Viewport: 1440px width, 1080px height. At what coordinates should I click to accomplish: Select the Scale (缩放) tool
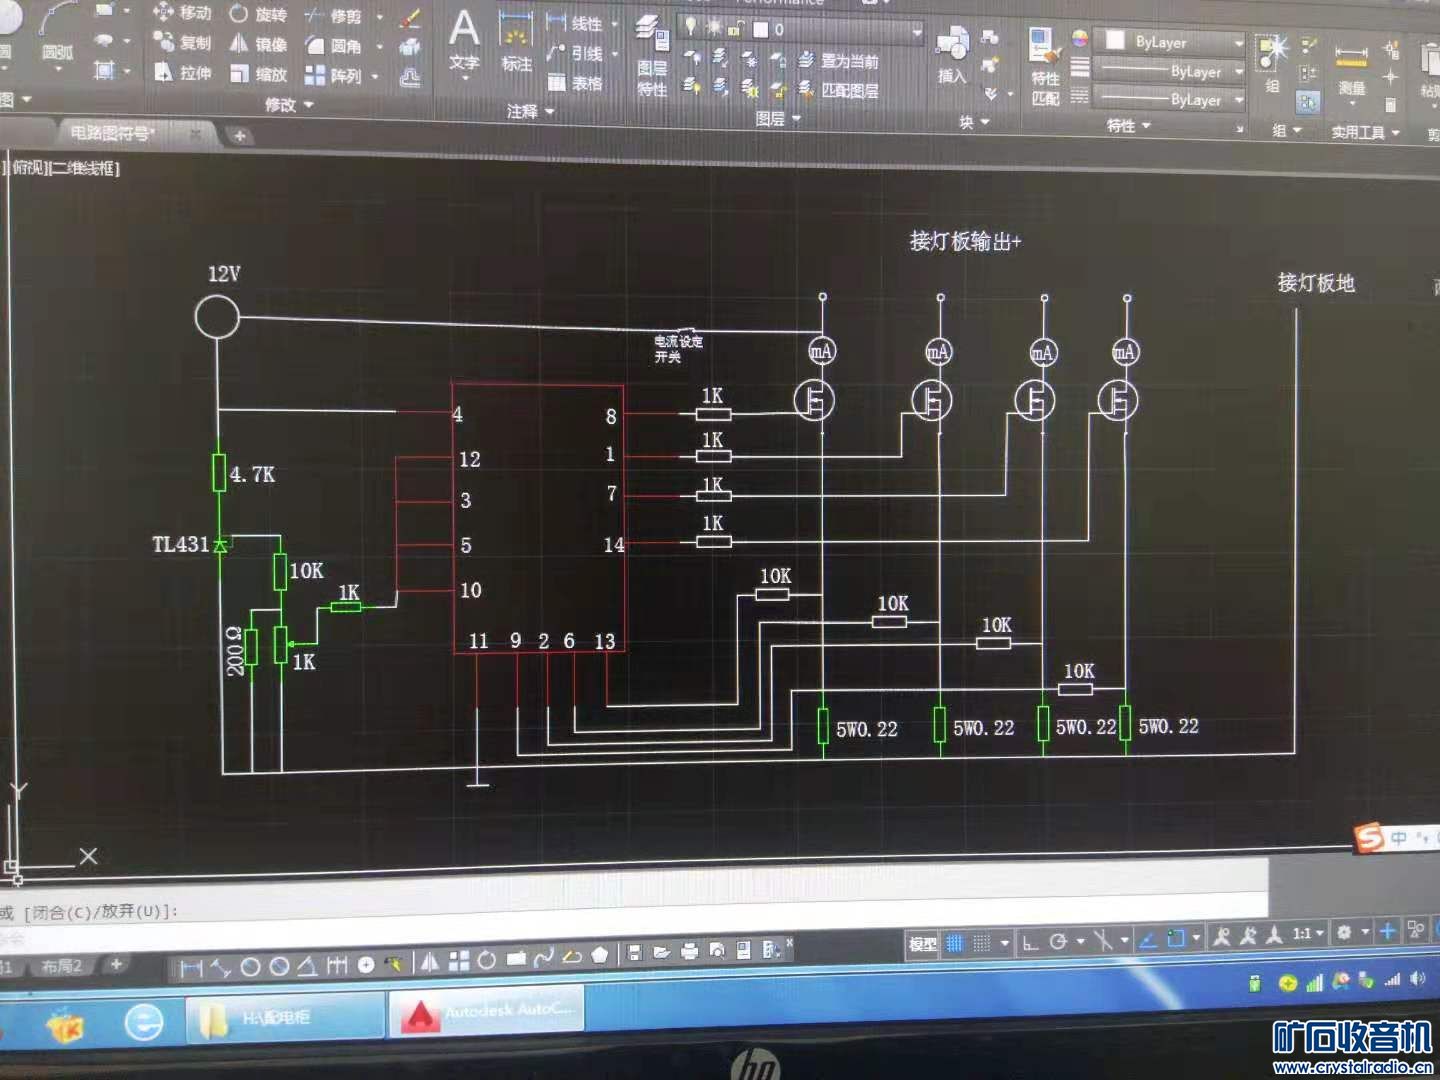pos(258,74)
